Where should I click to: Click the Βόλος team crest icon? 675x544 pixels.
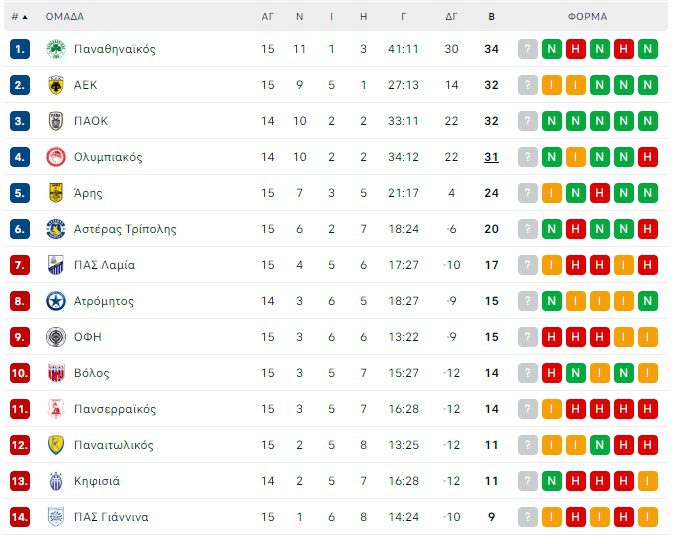[x=56, y=373]
